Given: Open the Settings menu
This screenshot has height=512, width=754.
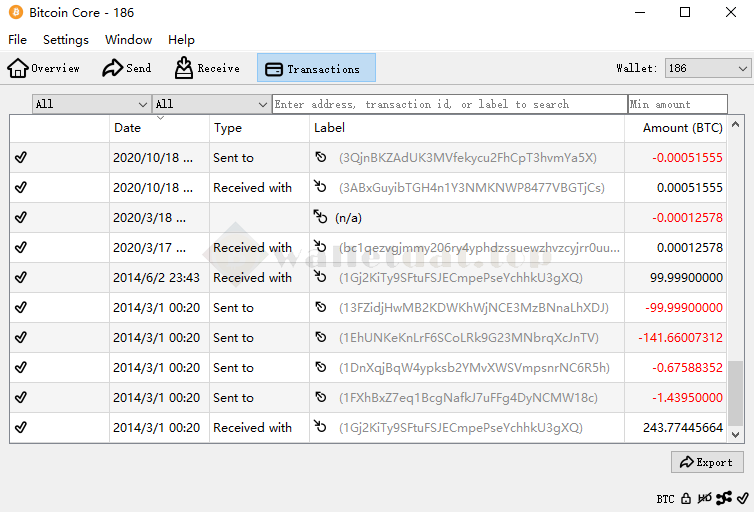Looking at the screenshot, I should 66,40.
